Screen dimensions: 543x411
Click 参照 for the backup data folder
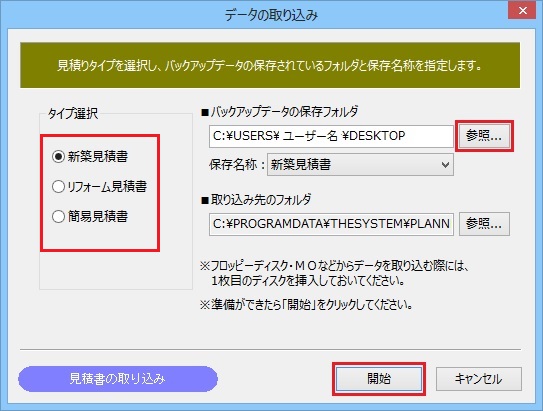coord(484,136)
